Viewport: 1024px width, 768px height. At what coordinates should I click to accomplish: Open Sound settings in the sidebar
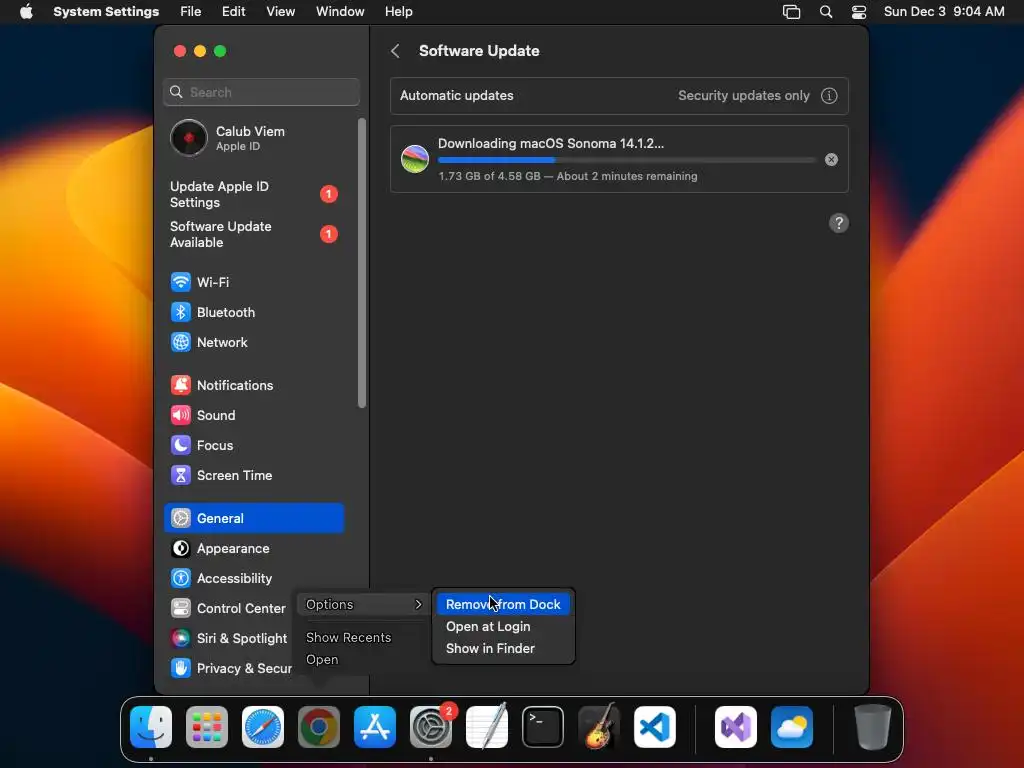[x=253, y=415]
